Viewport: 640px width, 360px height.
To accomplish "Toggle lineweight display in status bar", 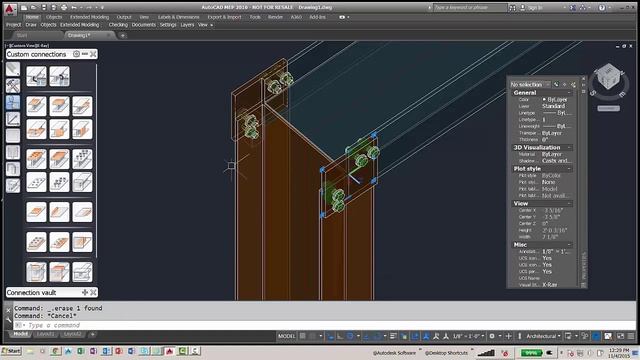I will pos(393,336).
